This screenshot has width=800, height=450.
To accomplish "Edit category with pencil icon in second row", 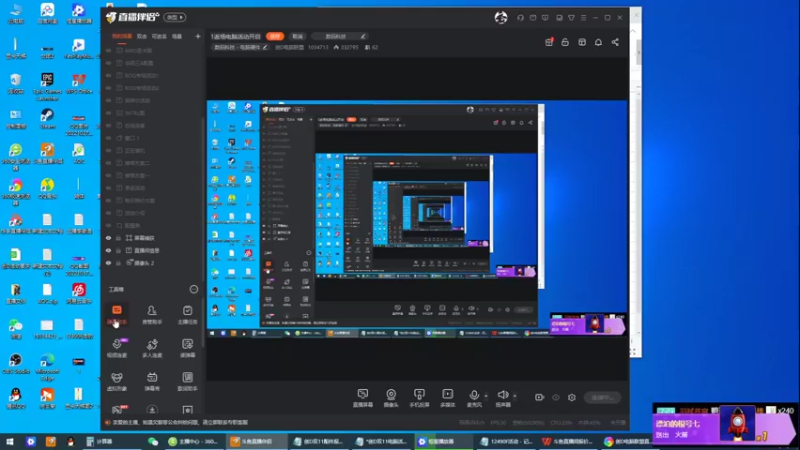I will coord(265,47).
